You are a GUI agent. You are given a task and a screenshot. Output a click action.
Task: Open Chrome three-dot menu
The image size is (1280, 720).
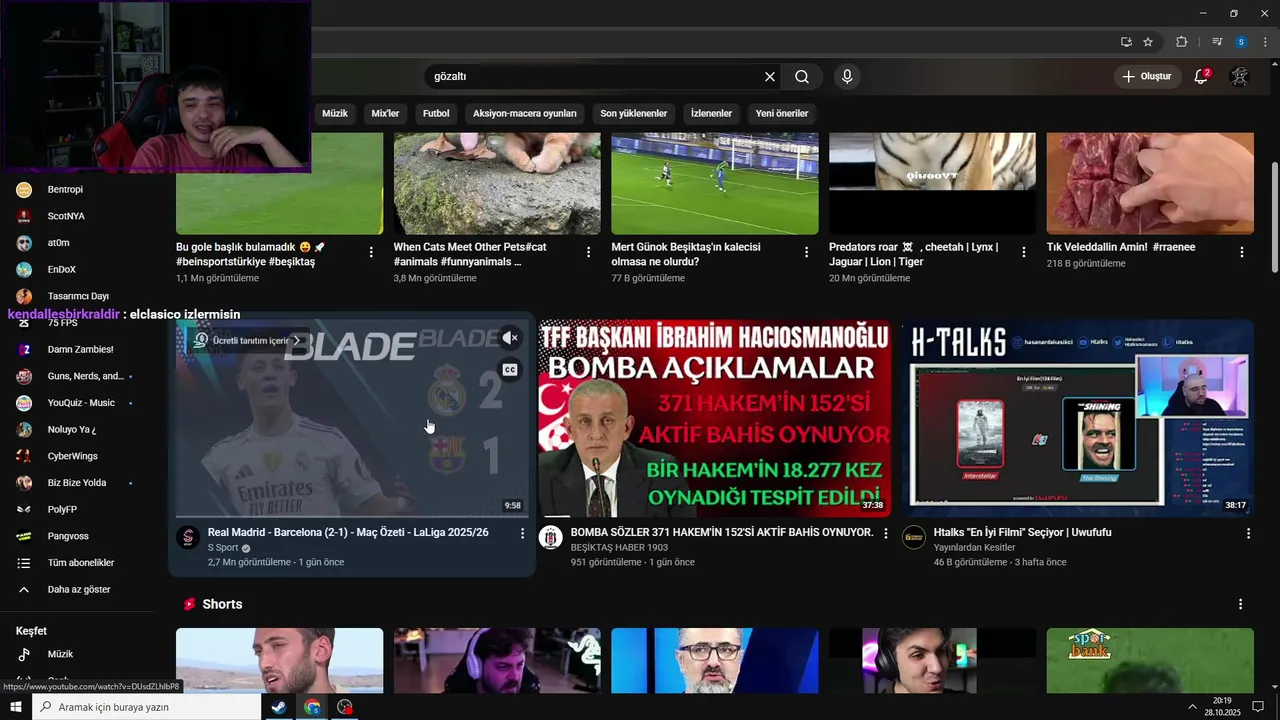pyautogui.click(x=1265, y=42)
